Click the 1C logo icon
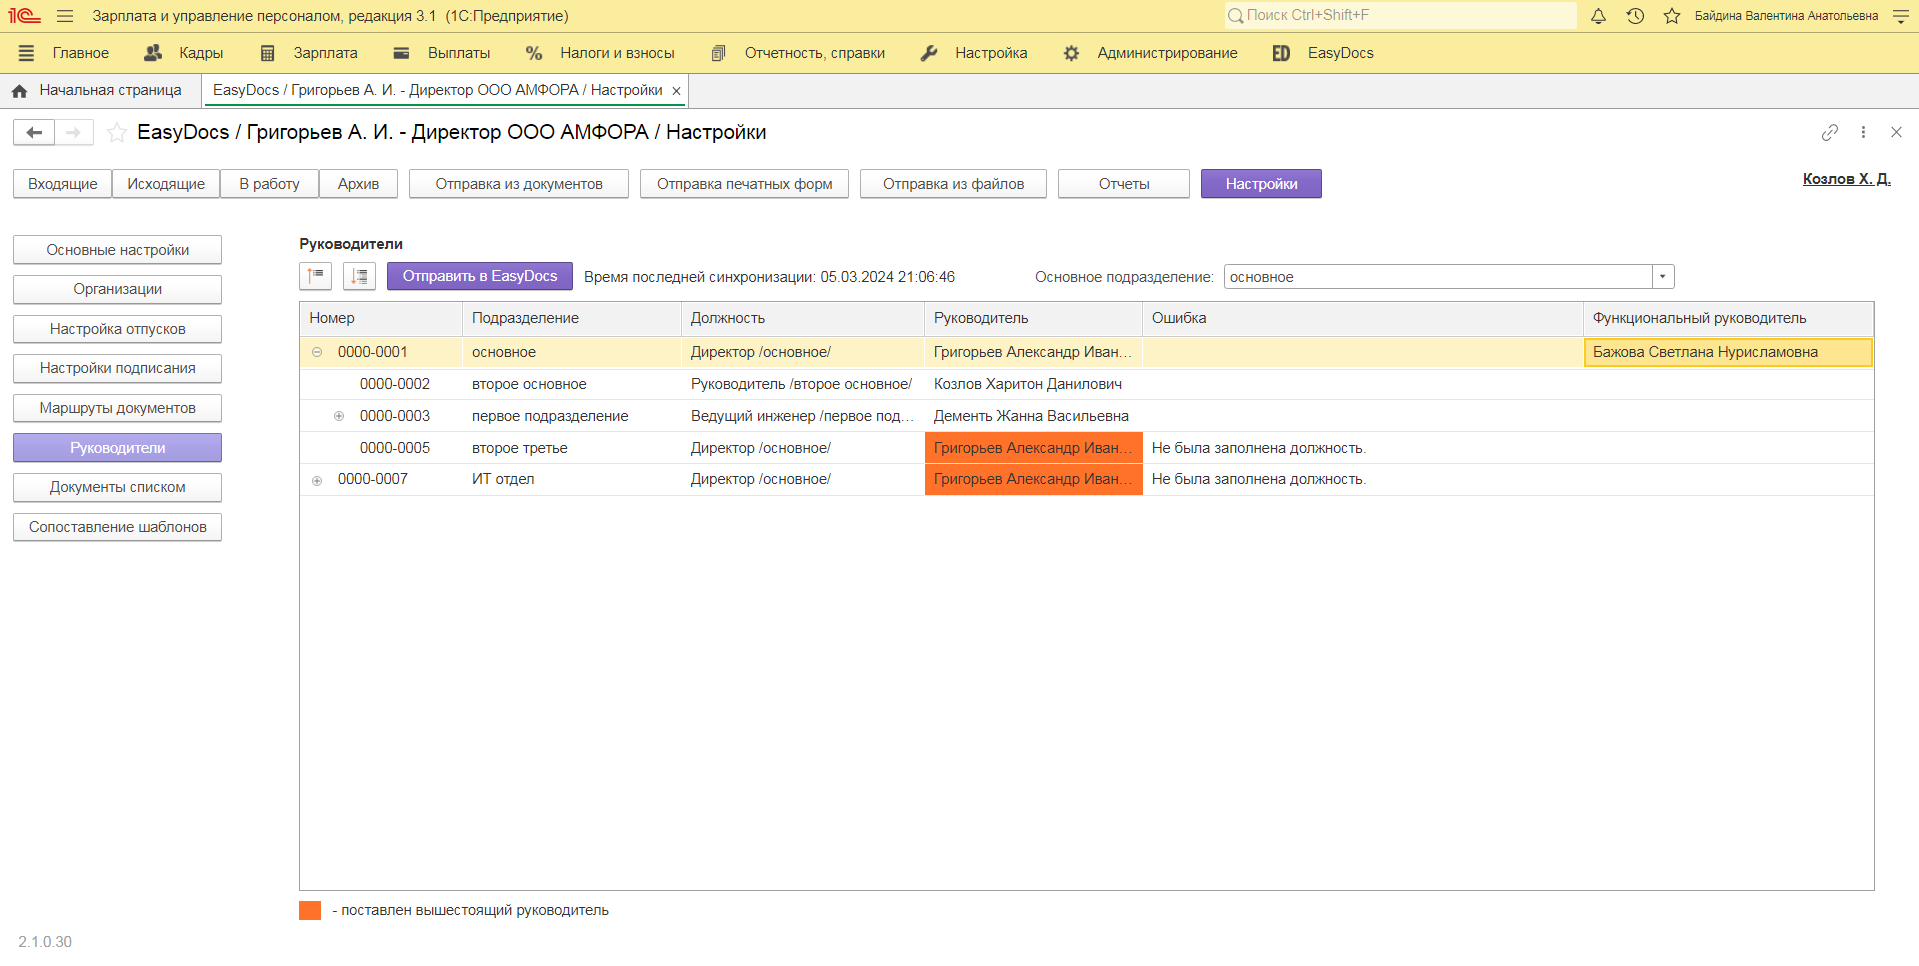The height and width of the screenshot is (966, 1919). pyautogui.click(x=24, y=16)
